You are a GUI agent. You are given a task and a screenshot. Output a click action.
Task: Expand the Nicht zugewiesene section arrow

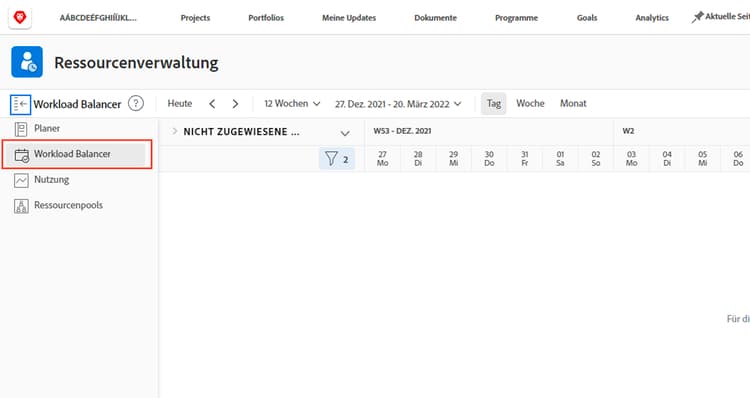175,131
